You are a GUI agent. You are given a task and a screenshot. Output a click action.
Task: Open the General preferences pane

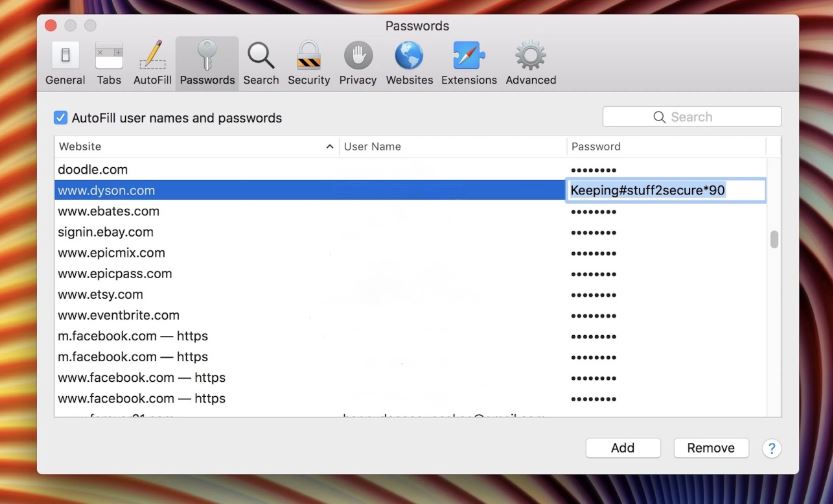click(65, 63)
